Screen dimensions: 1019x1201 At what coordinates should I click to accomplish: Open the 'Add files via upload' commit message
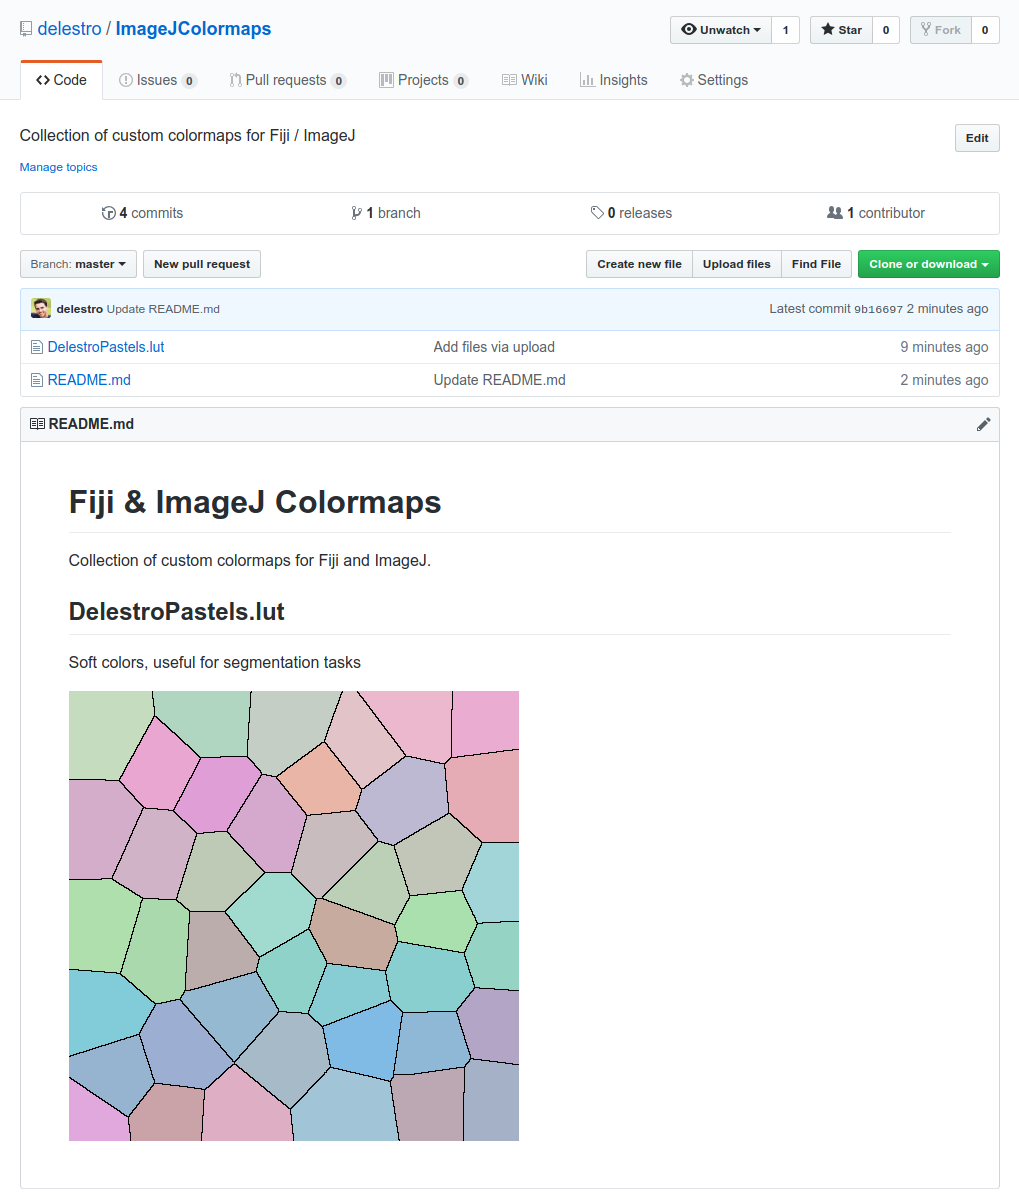[494, 347]
